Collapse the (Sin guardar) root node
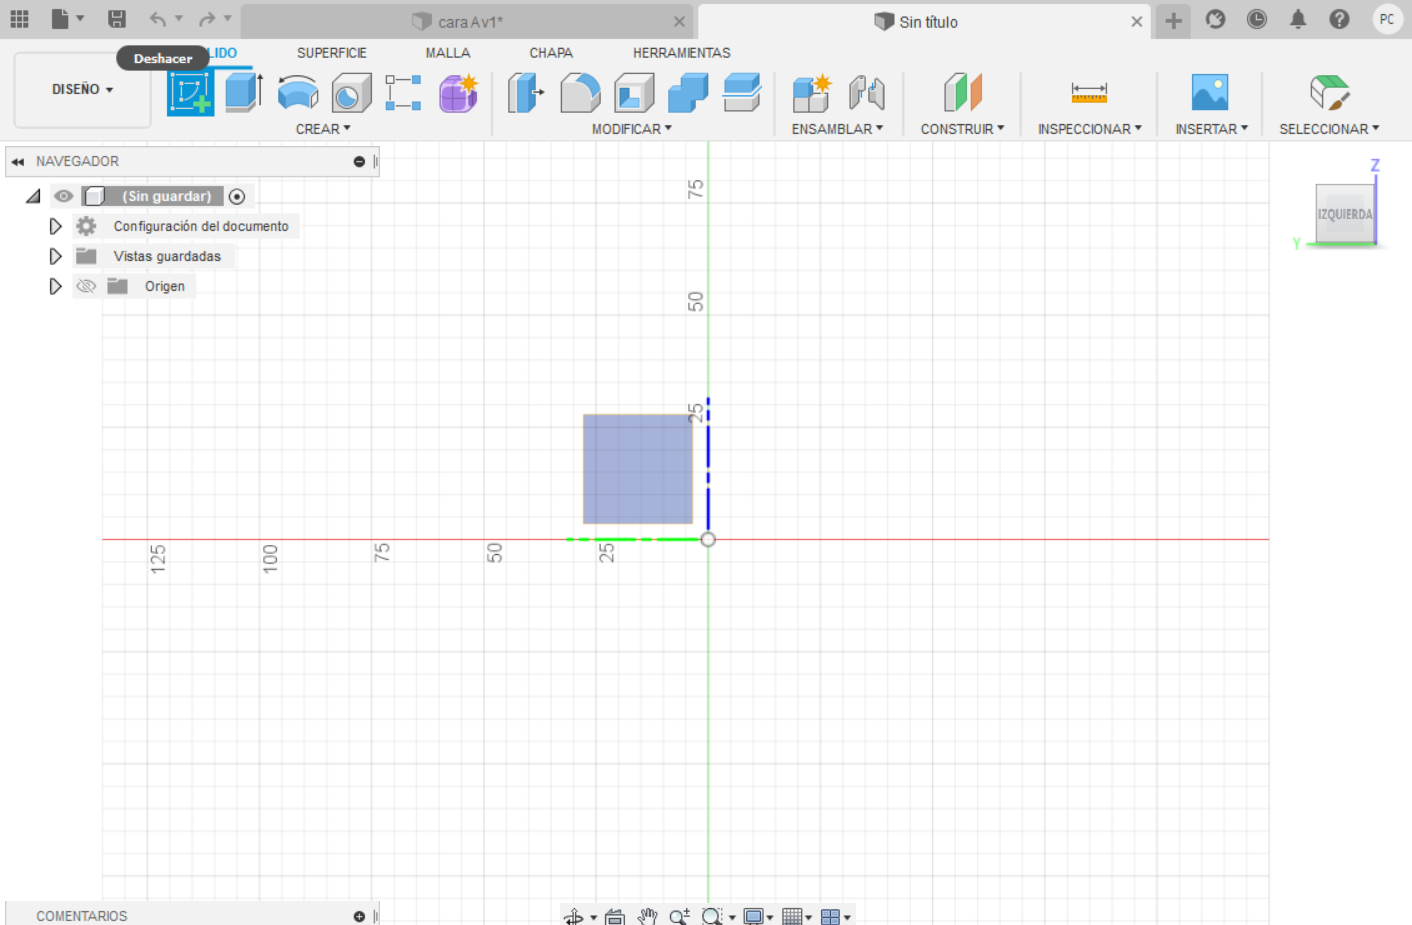This screenshot has width=1412, height=925. click(x=33, y=196)
